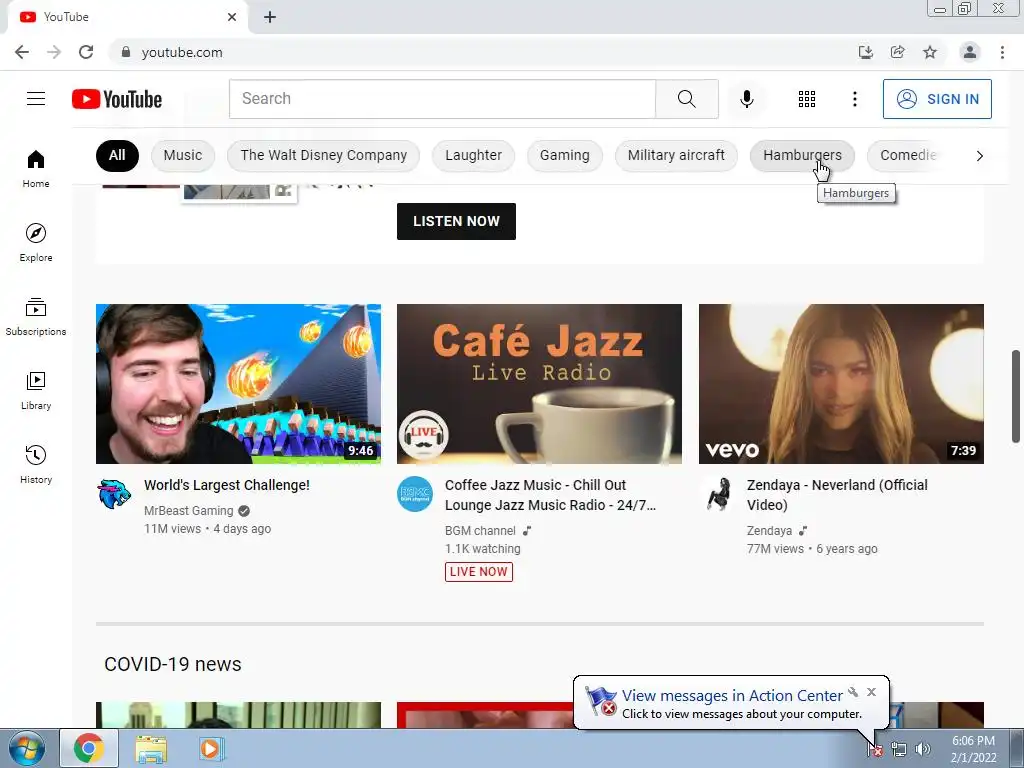1024x768 pixels.
Task: Open the Chrome profile avatar
Action: (x=970, y=52)
